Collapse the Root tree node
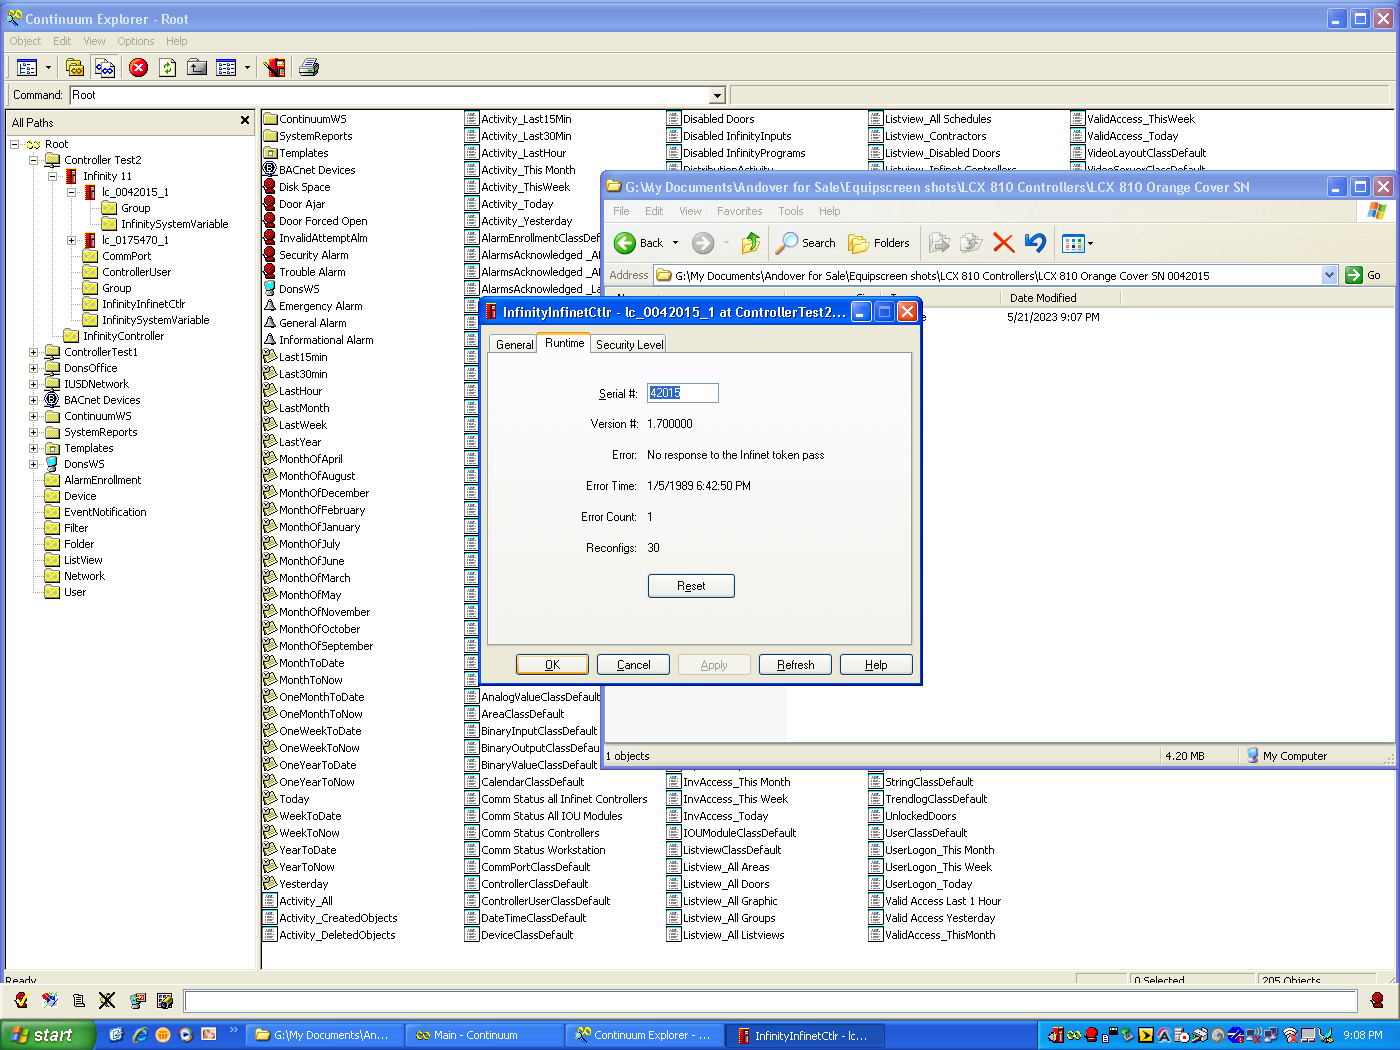The width and height of the screenshot is (1400, 1050). tap(15, 144)
